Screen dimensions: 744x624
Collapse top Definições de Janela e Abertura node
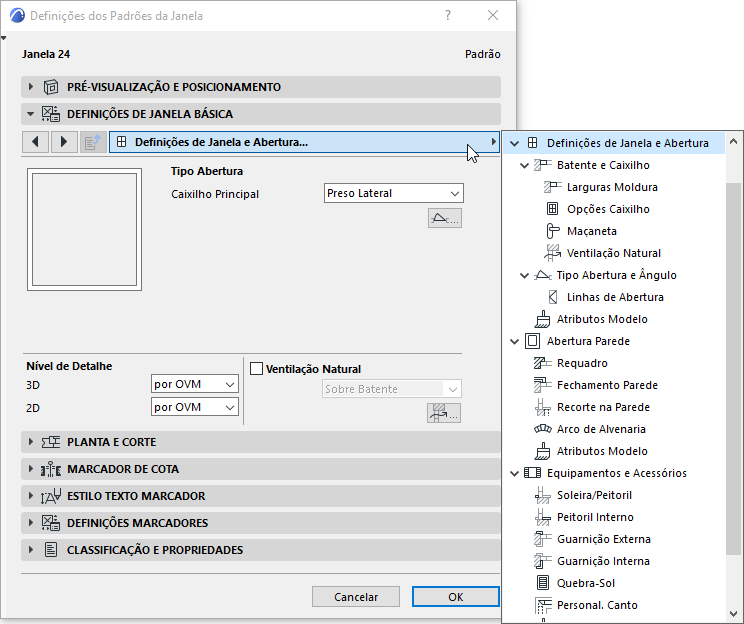(x=514, y=143)
